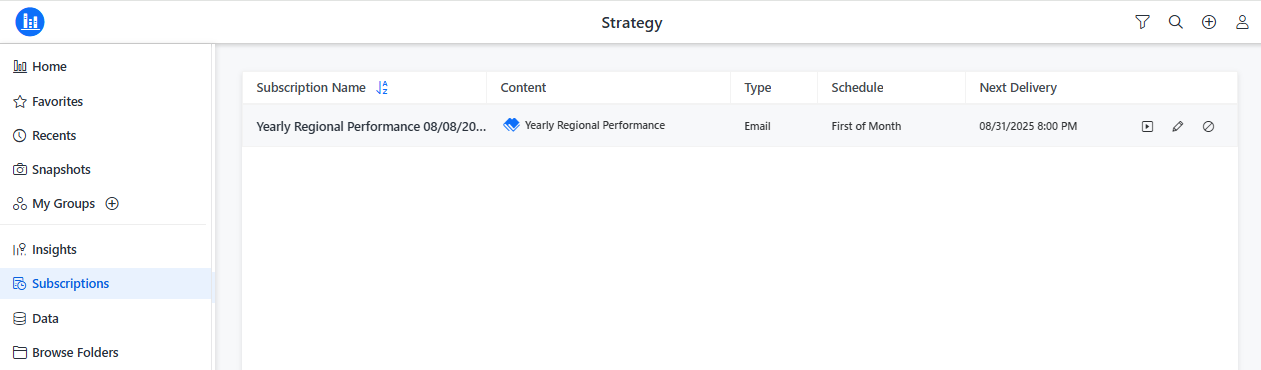
Task: Click the create new plus icon
Action: click(1209, 22)
